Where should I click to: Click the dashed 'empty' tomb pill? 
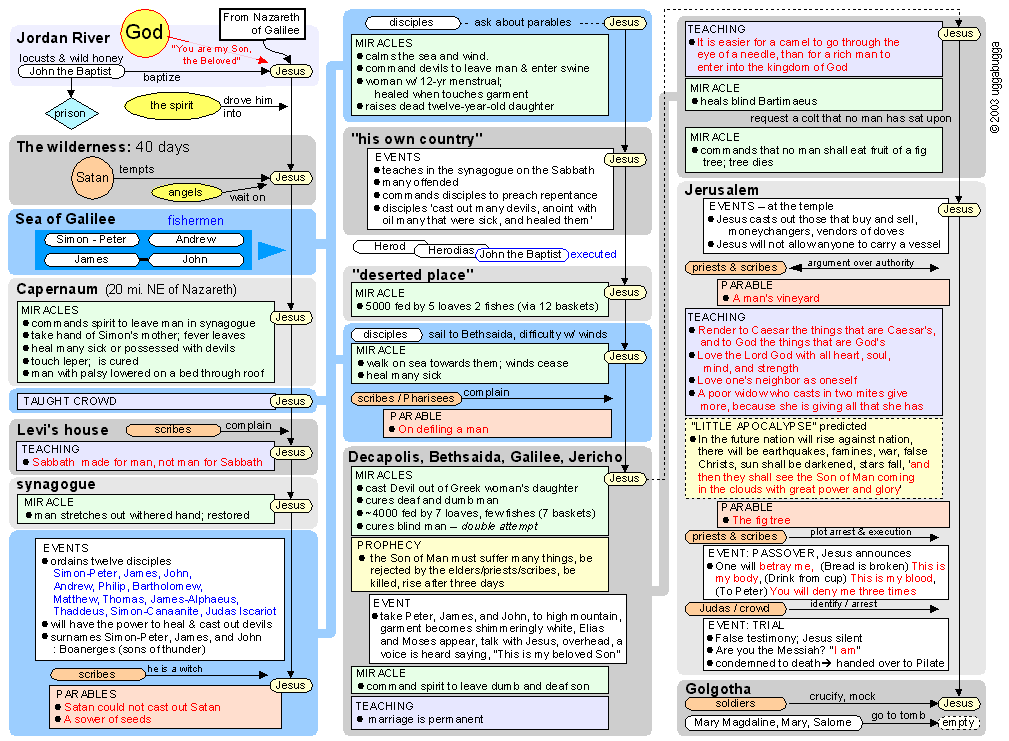959,722
